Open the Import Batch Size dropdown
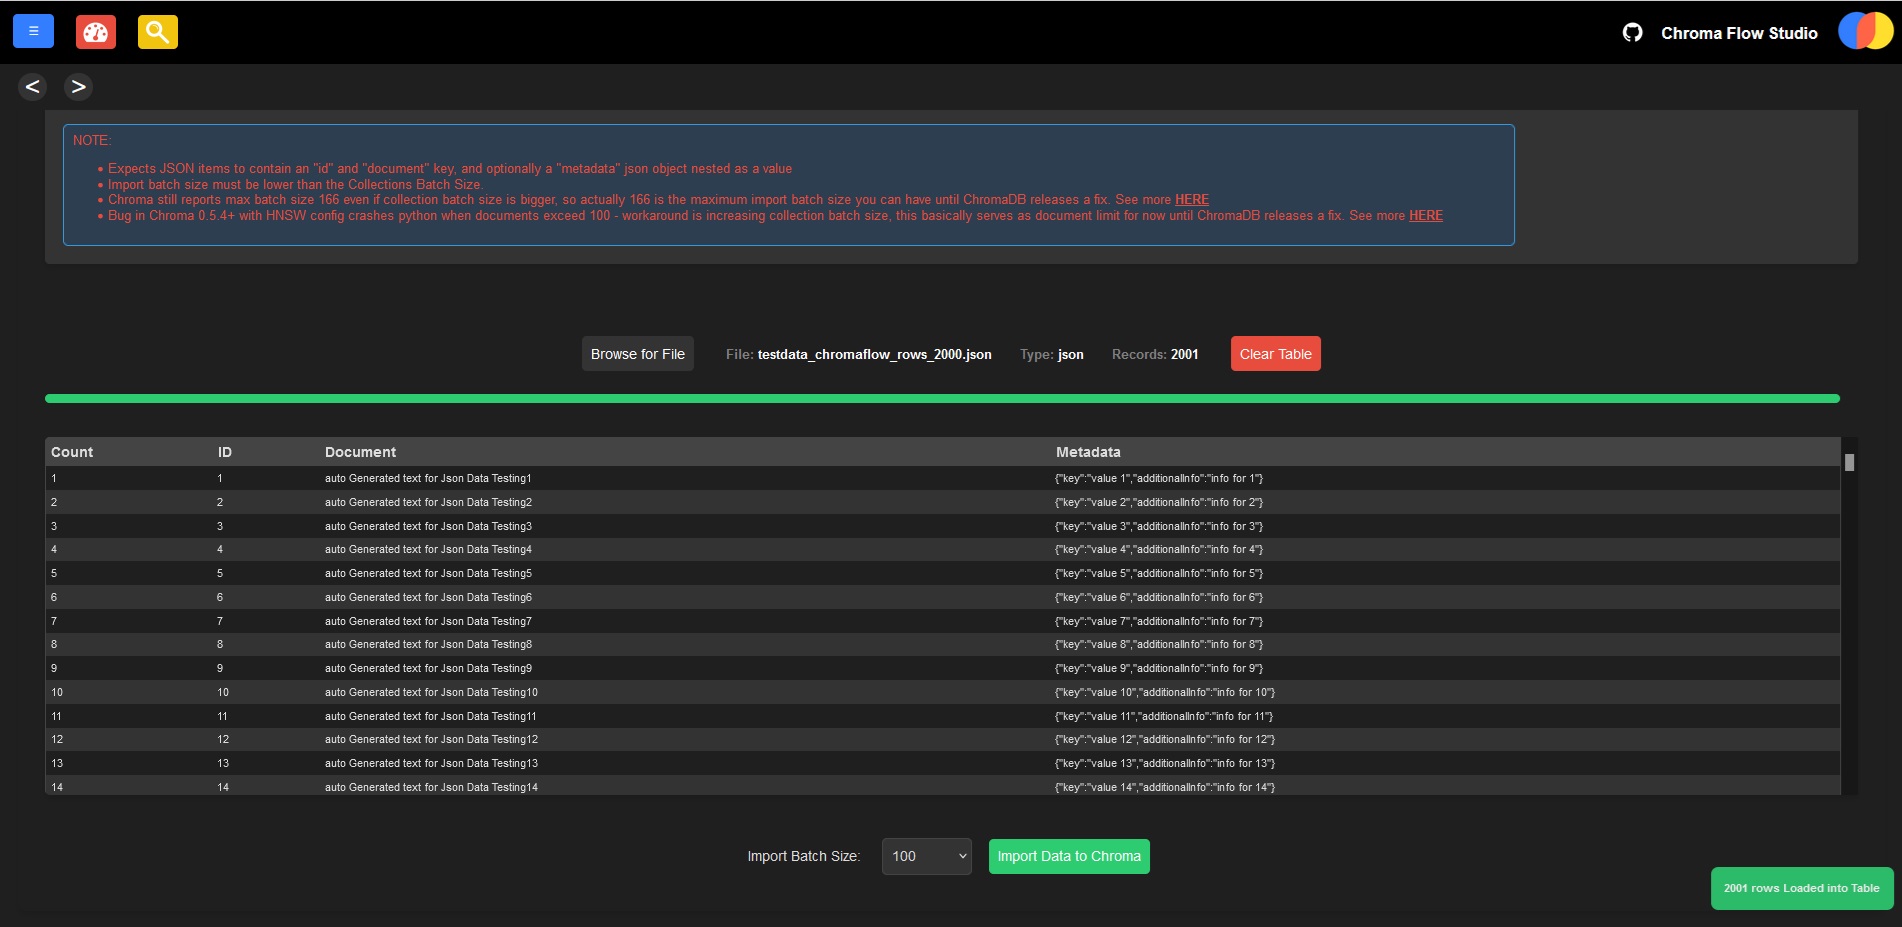 tap(926, 856)
